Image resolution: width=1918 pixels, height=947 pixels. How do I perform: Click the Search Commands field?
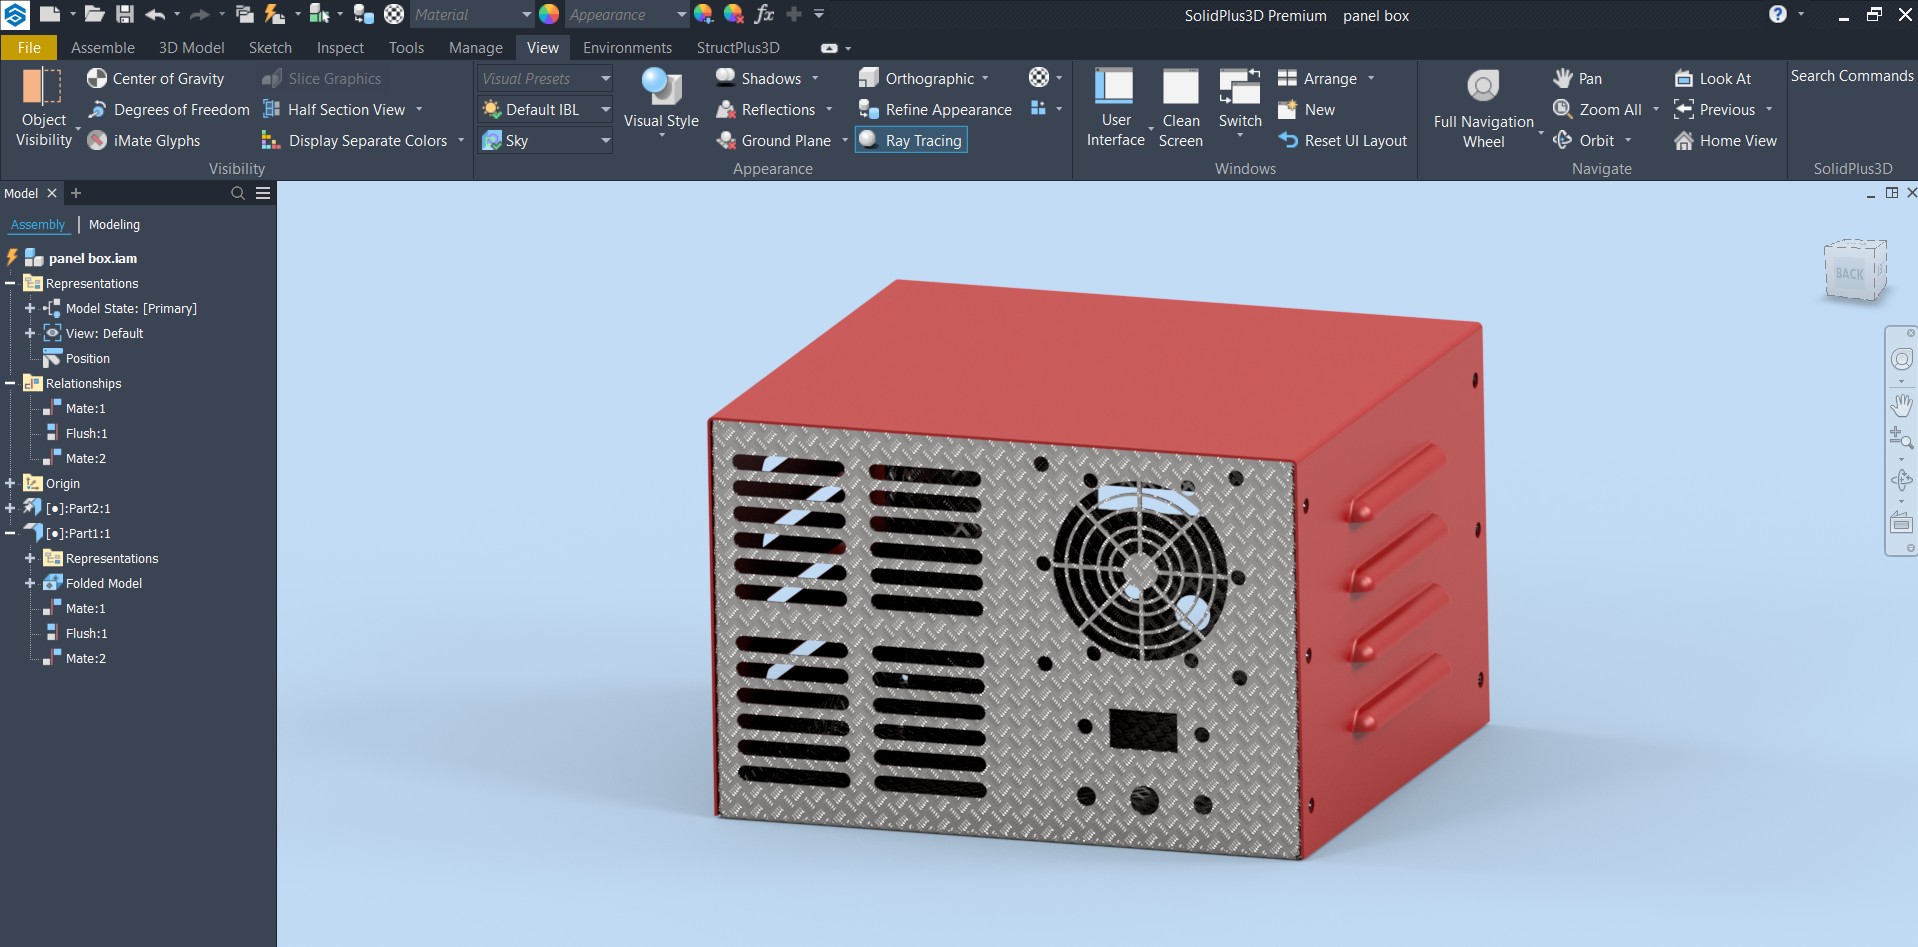pos(1851,76)
